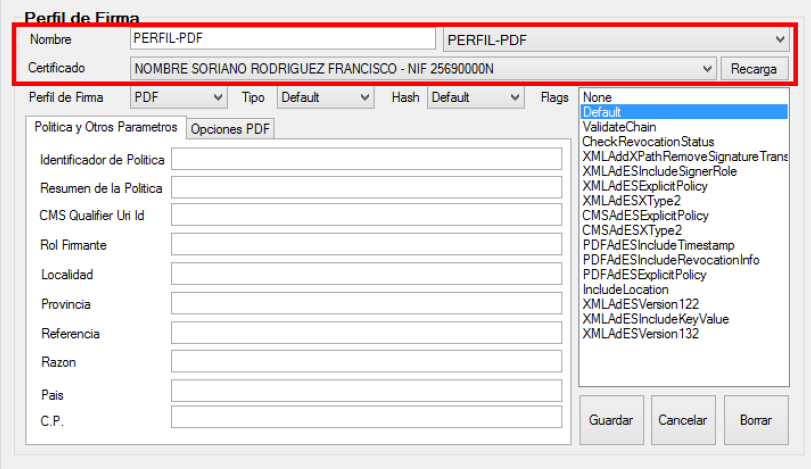This screenshot has width=811, height=469.
Task: Click the Nombre text field containing PERFIL-PDF
Action: click(x=282, y=39)
